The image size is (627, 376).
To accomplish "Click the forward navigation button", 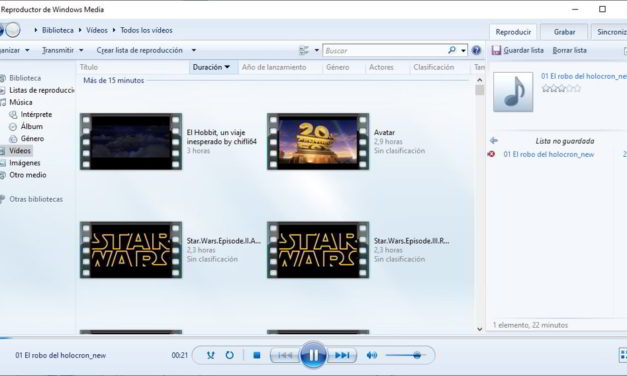I will (13, 30).
